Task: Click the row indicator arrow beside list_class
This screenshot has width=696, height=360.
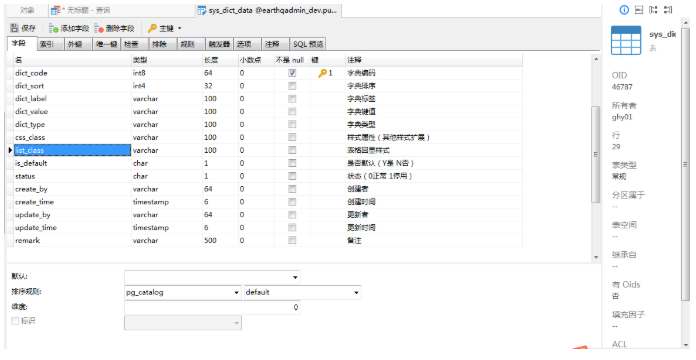Action: pos(10,150)
